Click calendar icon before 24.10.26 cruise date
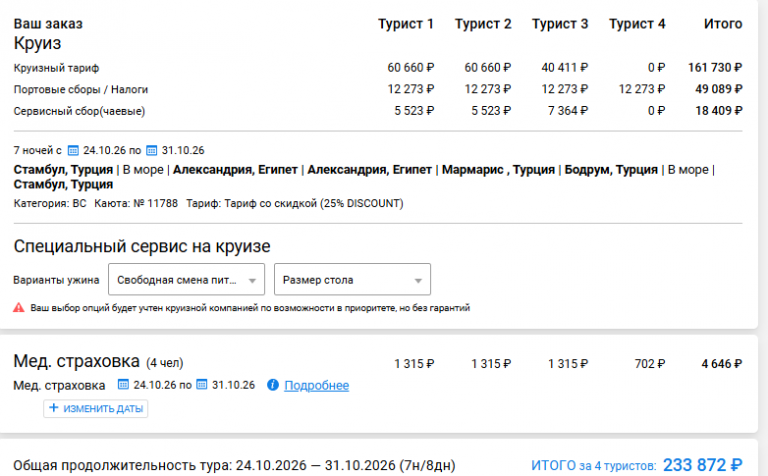The height and width of the screenshot is (476, 768). click(x=73, y=150)
